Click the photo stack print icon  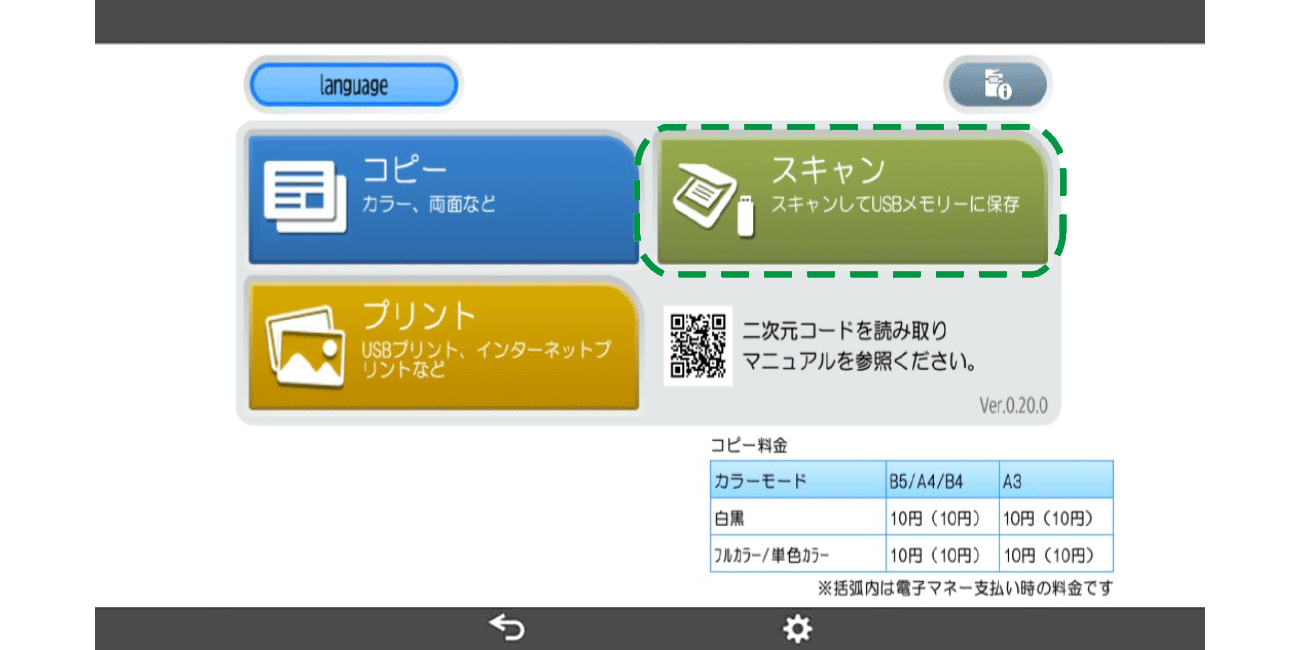[x=304, y=346]
